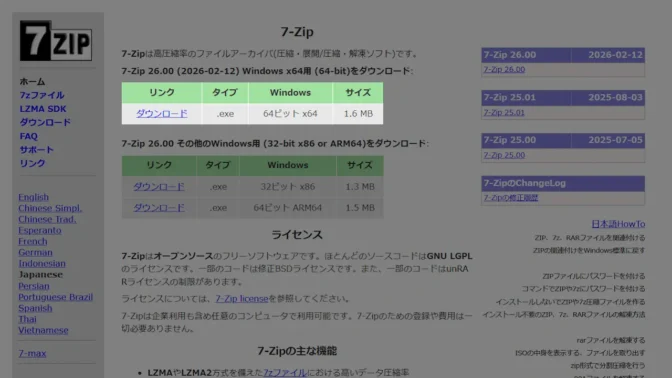Click the rarファイルを解凍する HowTo entry

click(611, 340)
